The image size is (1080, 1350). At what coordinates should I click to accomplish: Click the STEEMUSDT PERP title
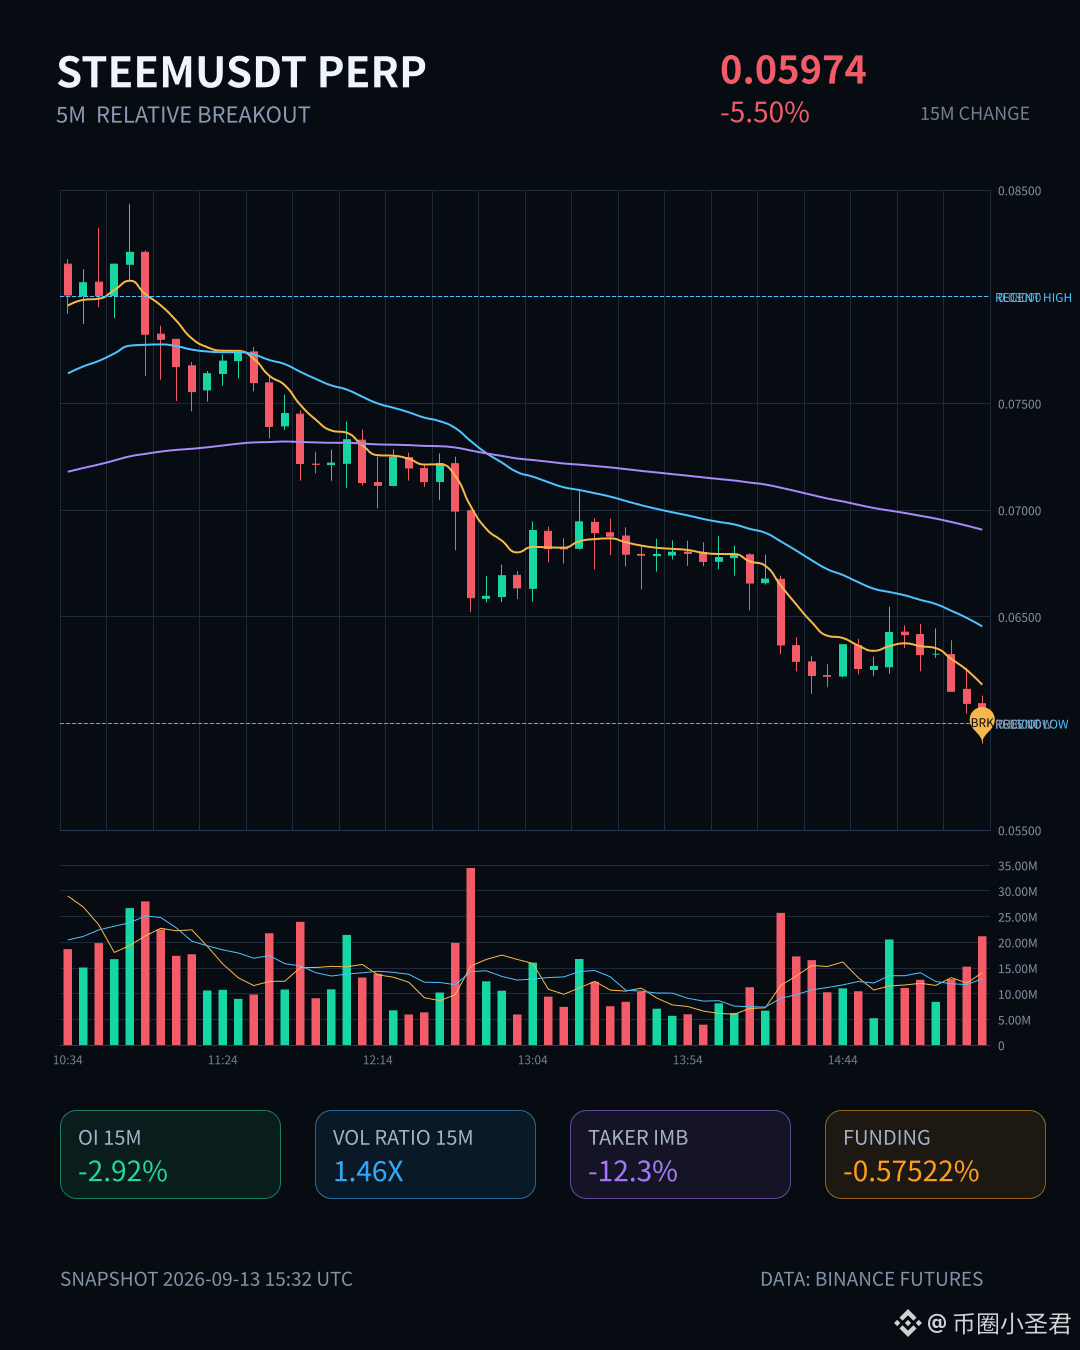pos(242,72)
